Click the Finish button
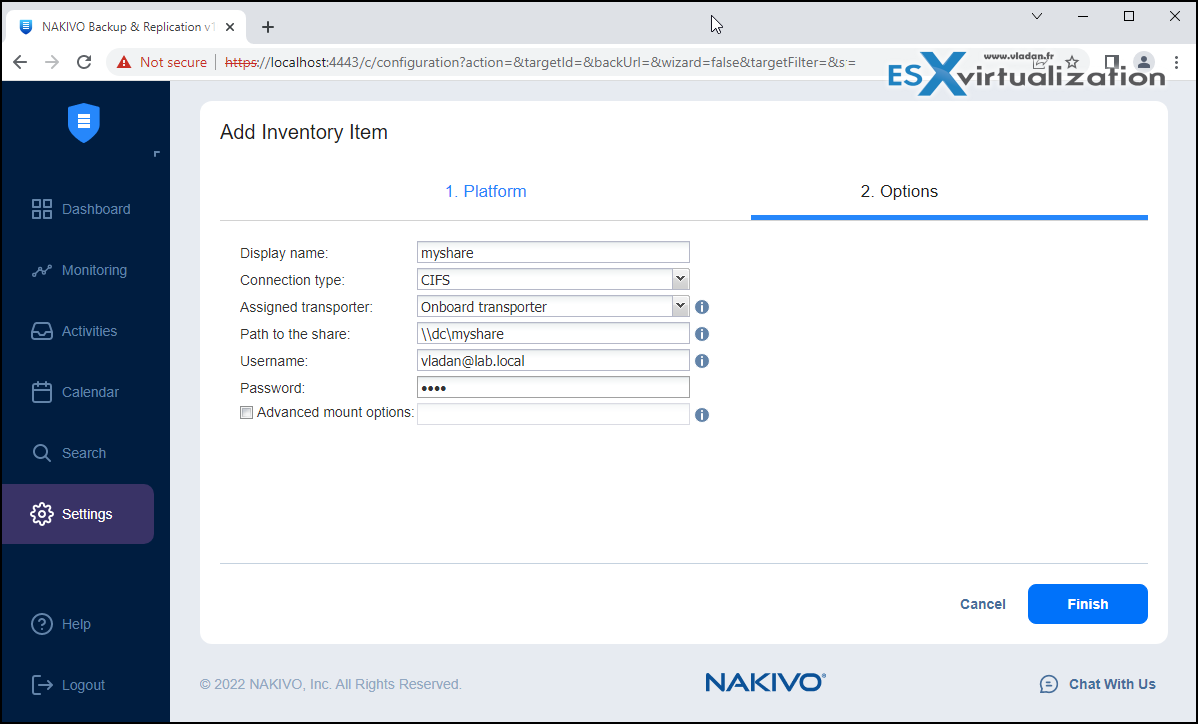Image resolution: width=1198 pixels, height=724 pixels. (1087, 604)
